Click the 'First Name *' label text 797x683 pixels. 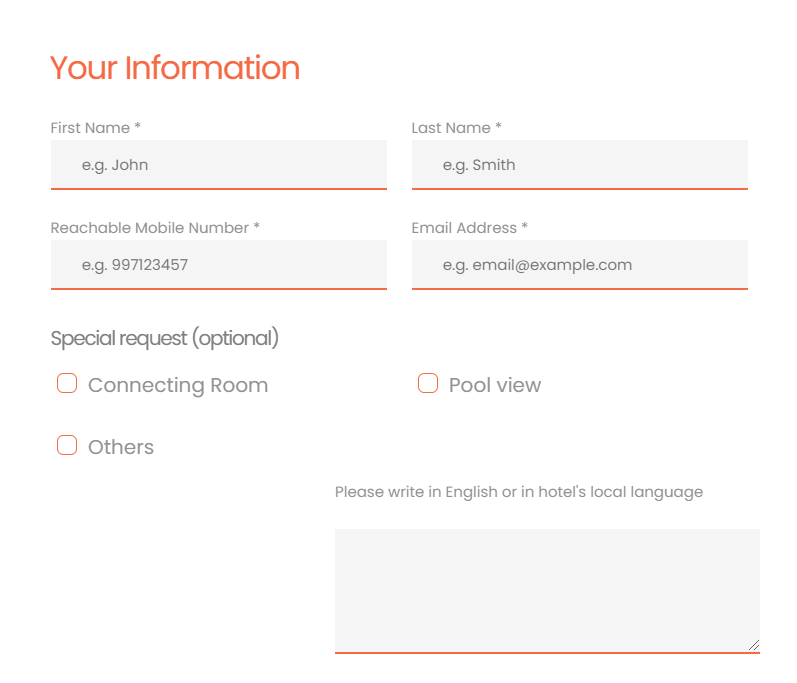tap(96, 128)
